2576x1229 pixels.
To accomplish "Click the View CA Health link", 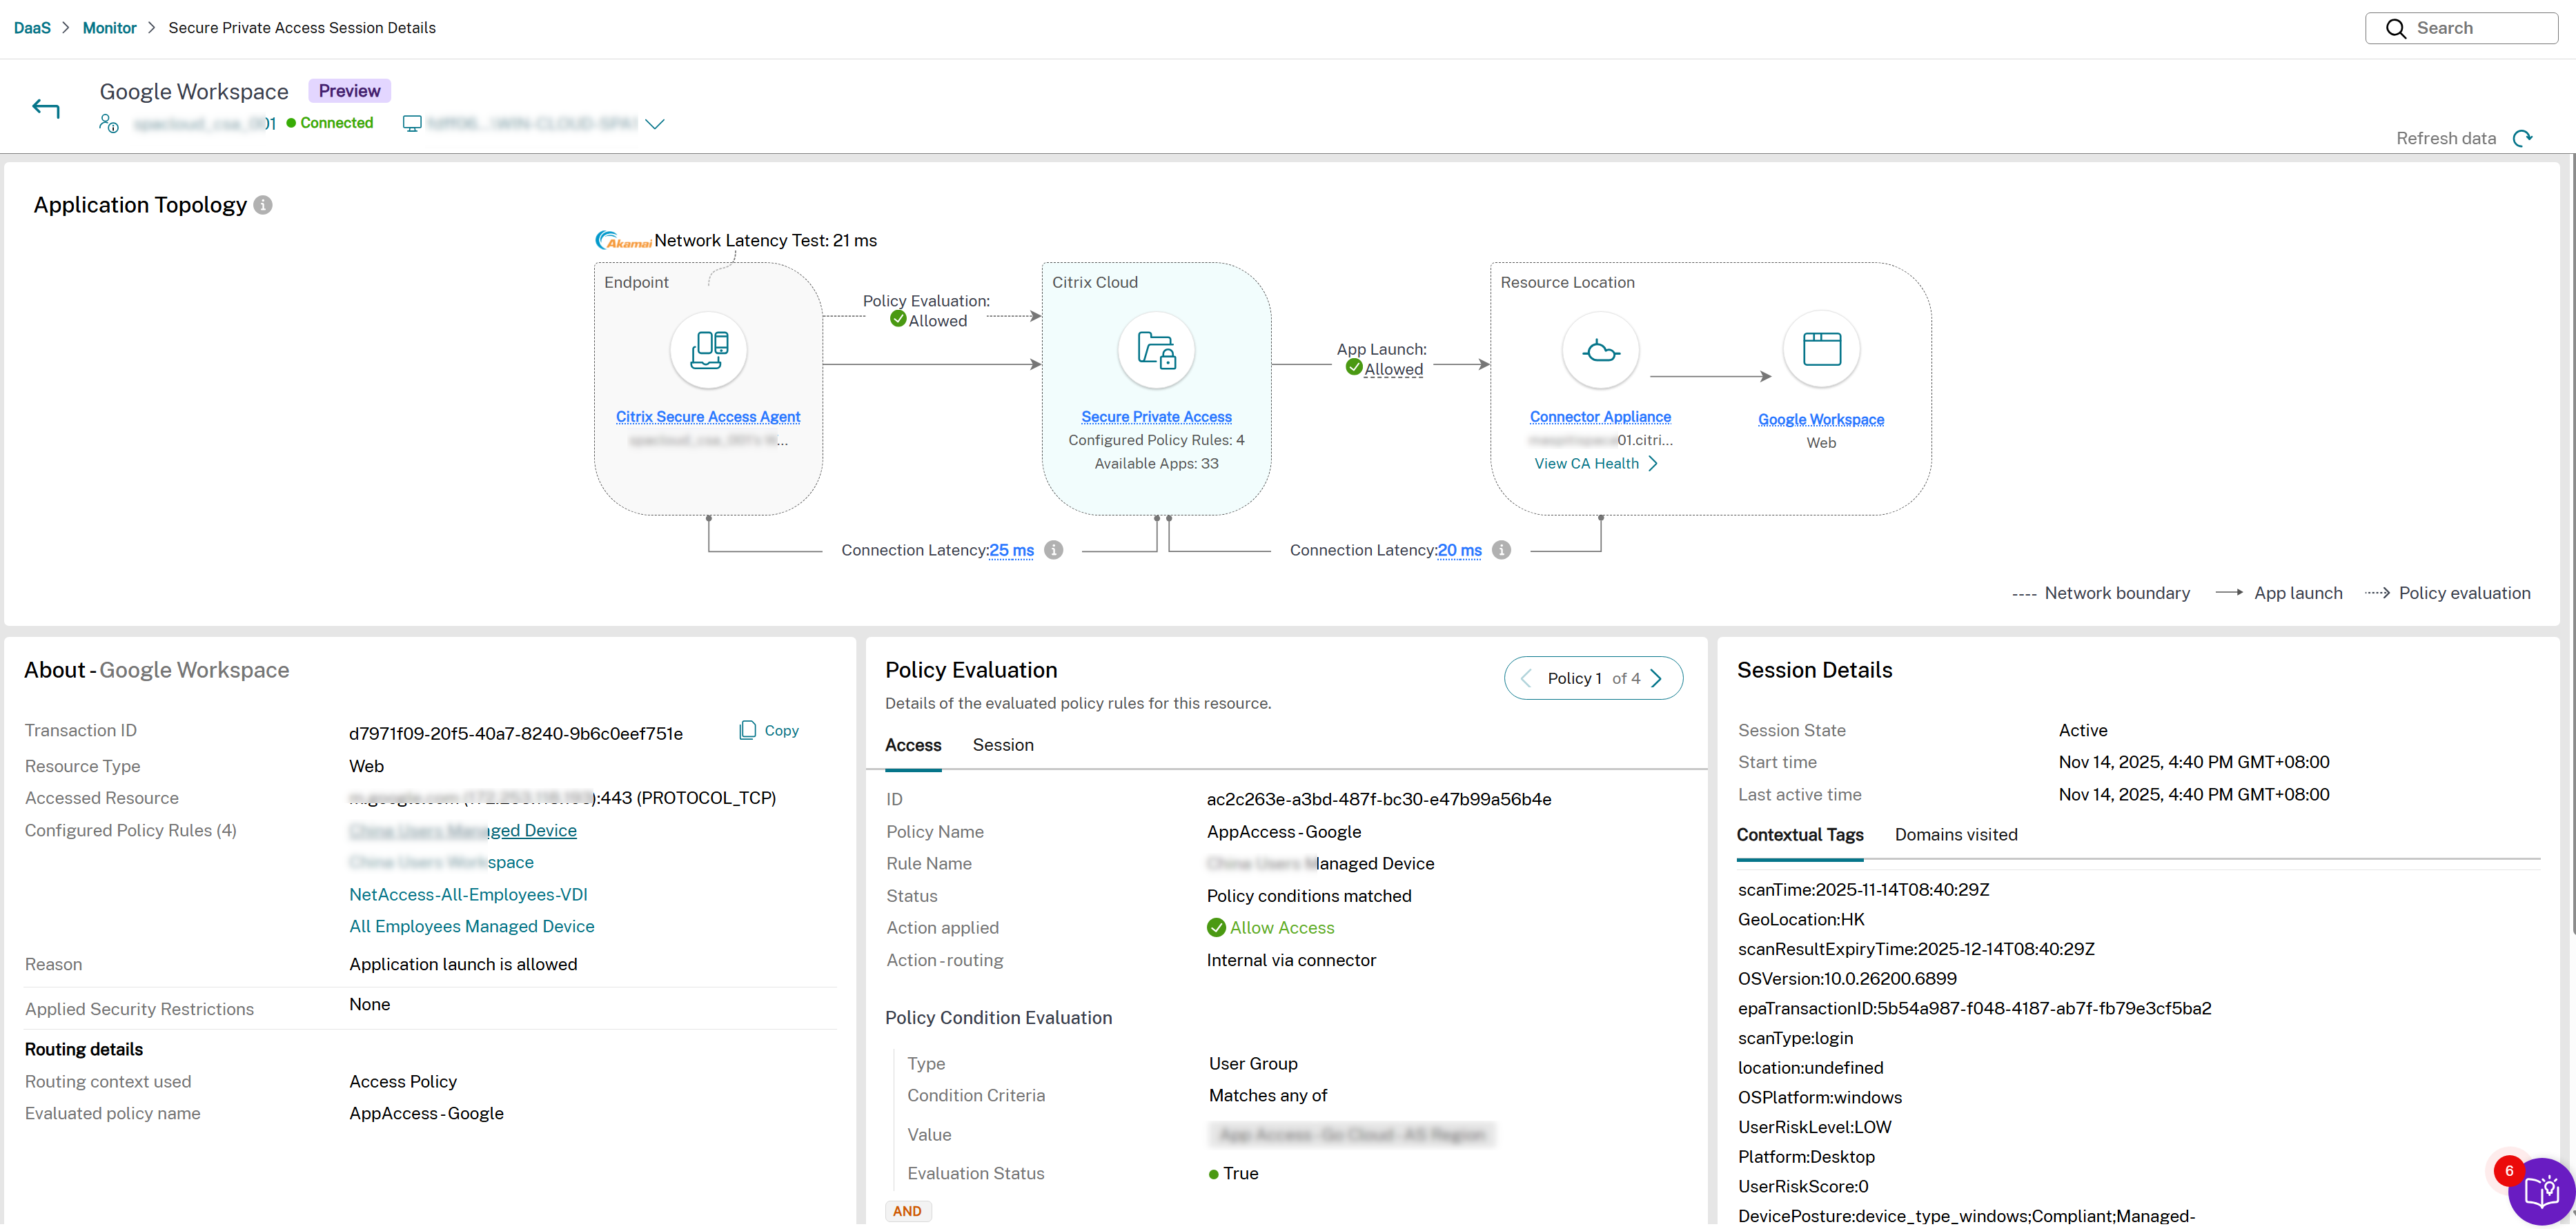I will 1597,463.
